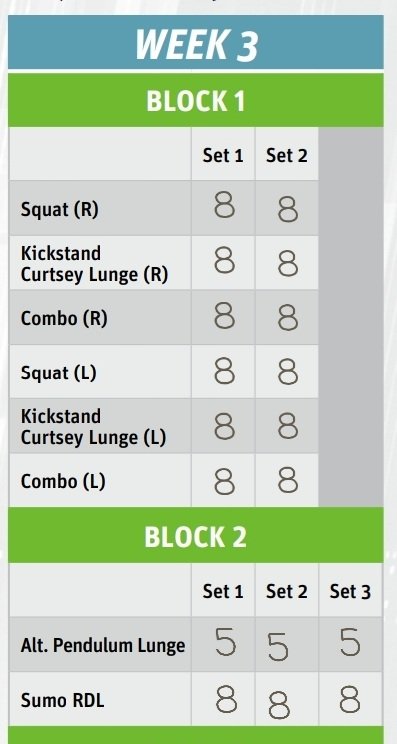Edit Alt. Pendulum Lunge Set 1 value
The image size is (397, 744).
(223, 644)
